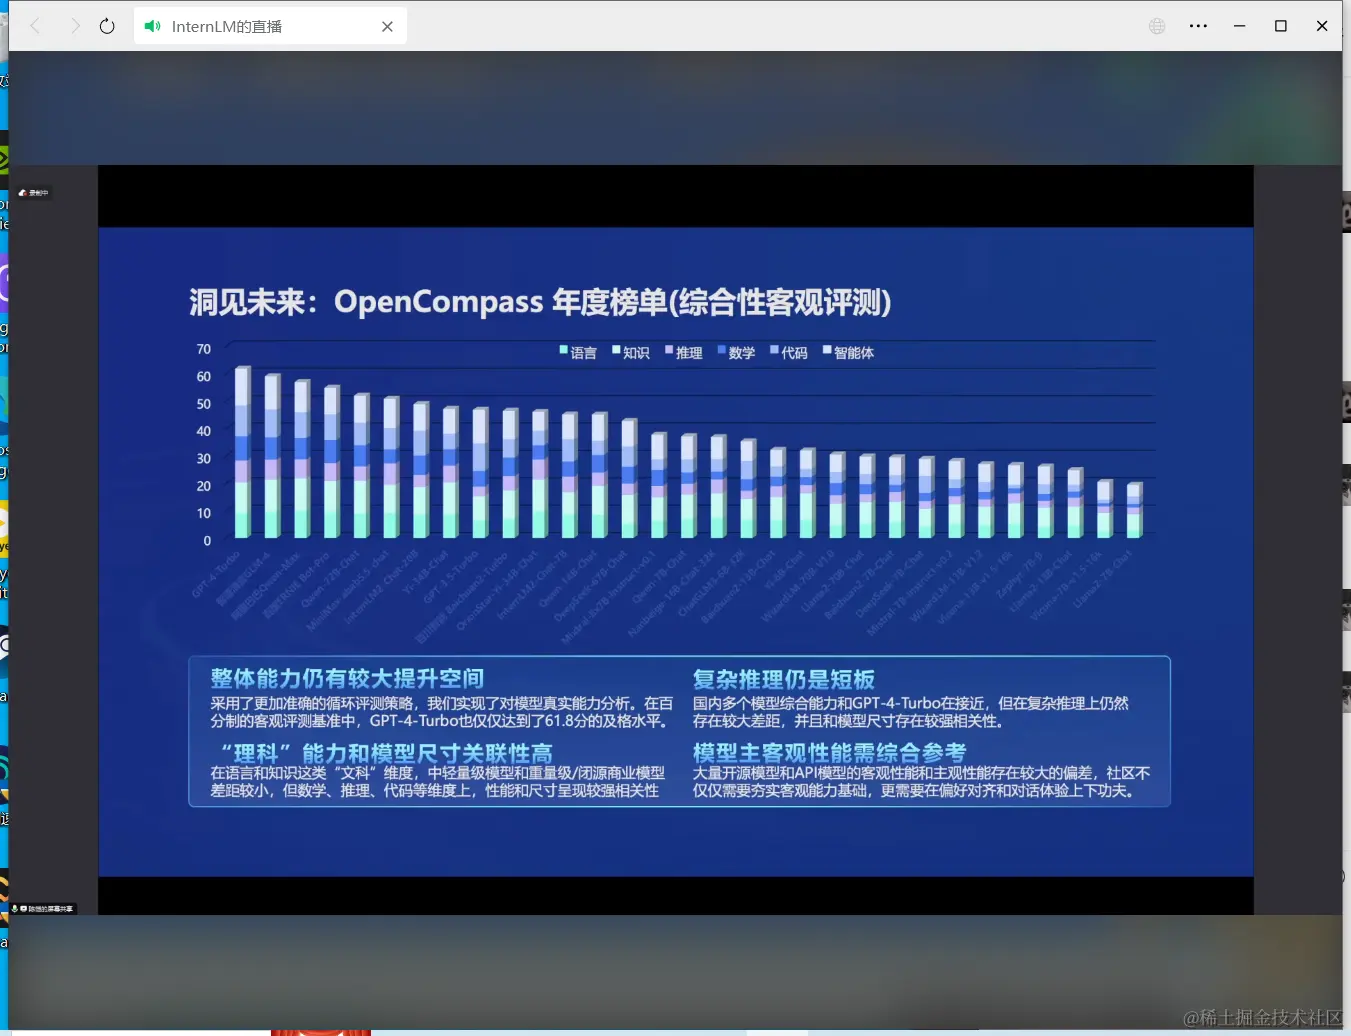The image size is (1351, 1036).
Task: Click the heading "理科"能力和模型尺寸关联性高
Action: pos(386,753)
